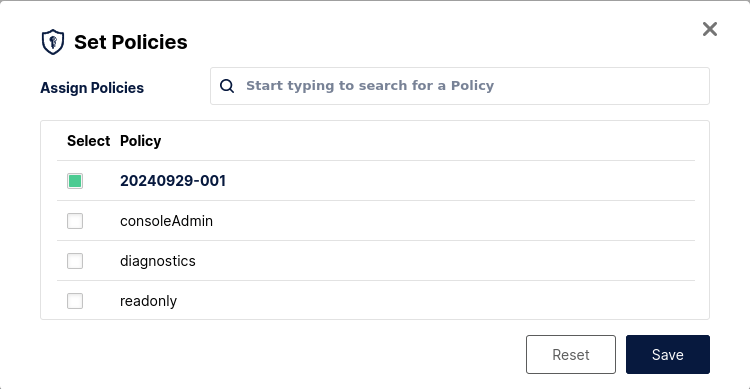This screenshot has width=750, height=389.
Task: Select the blank space in diagnostics row
Action: coord(445,261)
